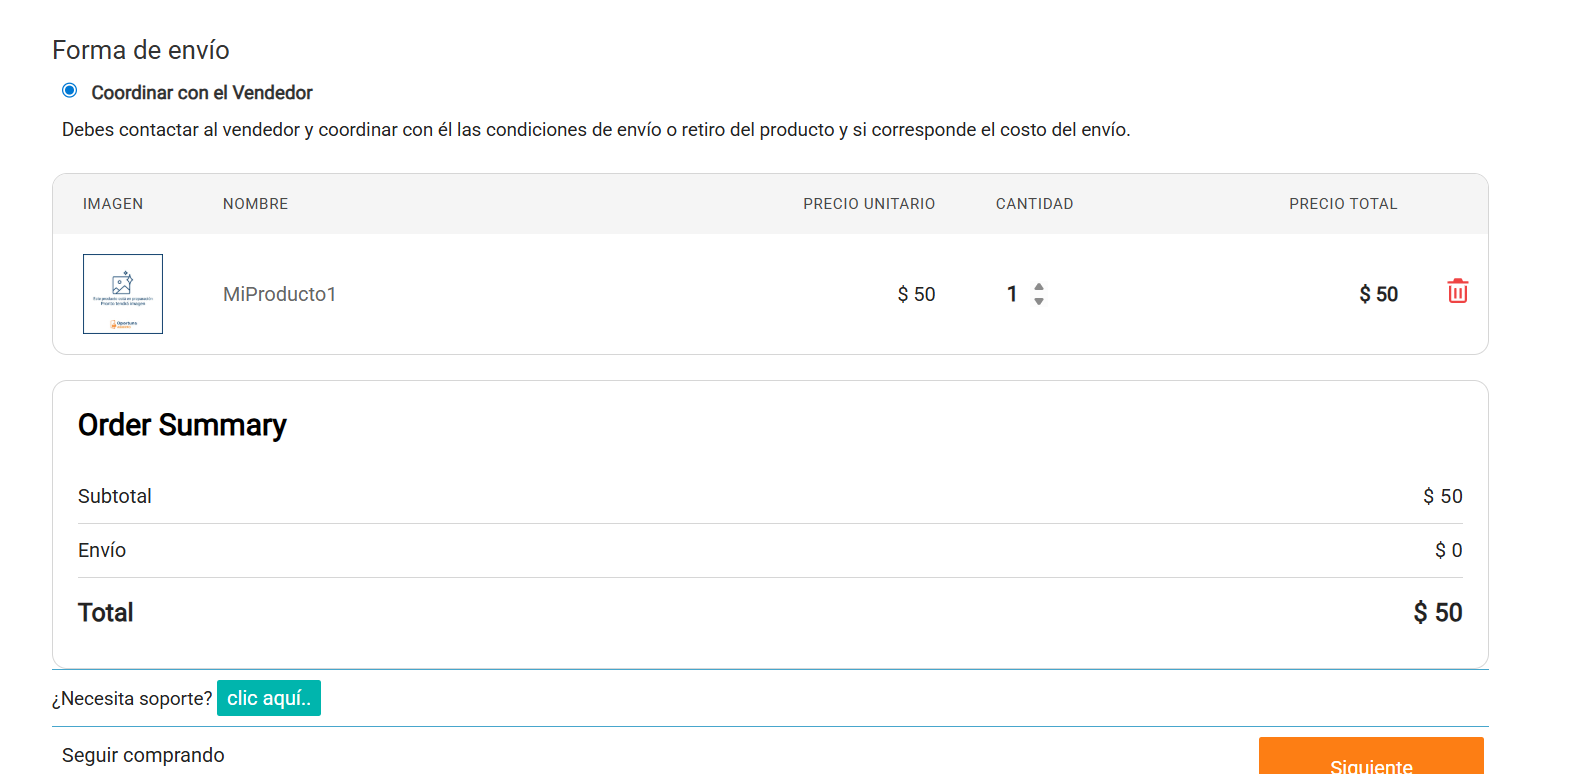The height and width of the screenshot is (774, 1571).
Task: Click the CANTIDAD column header
Action: click(1034, 204)
